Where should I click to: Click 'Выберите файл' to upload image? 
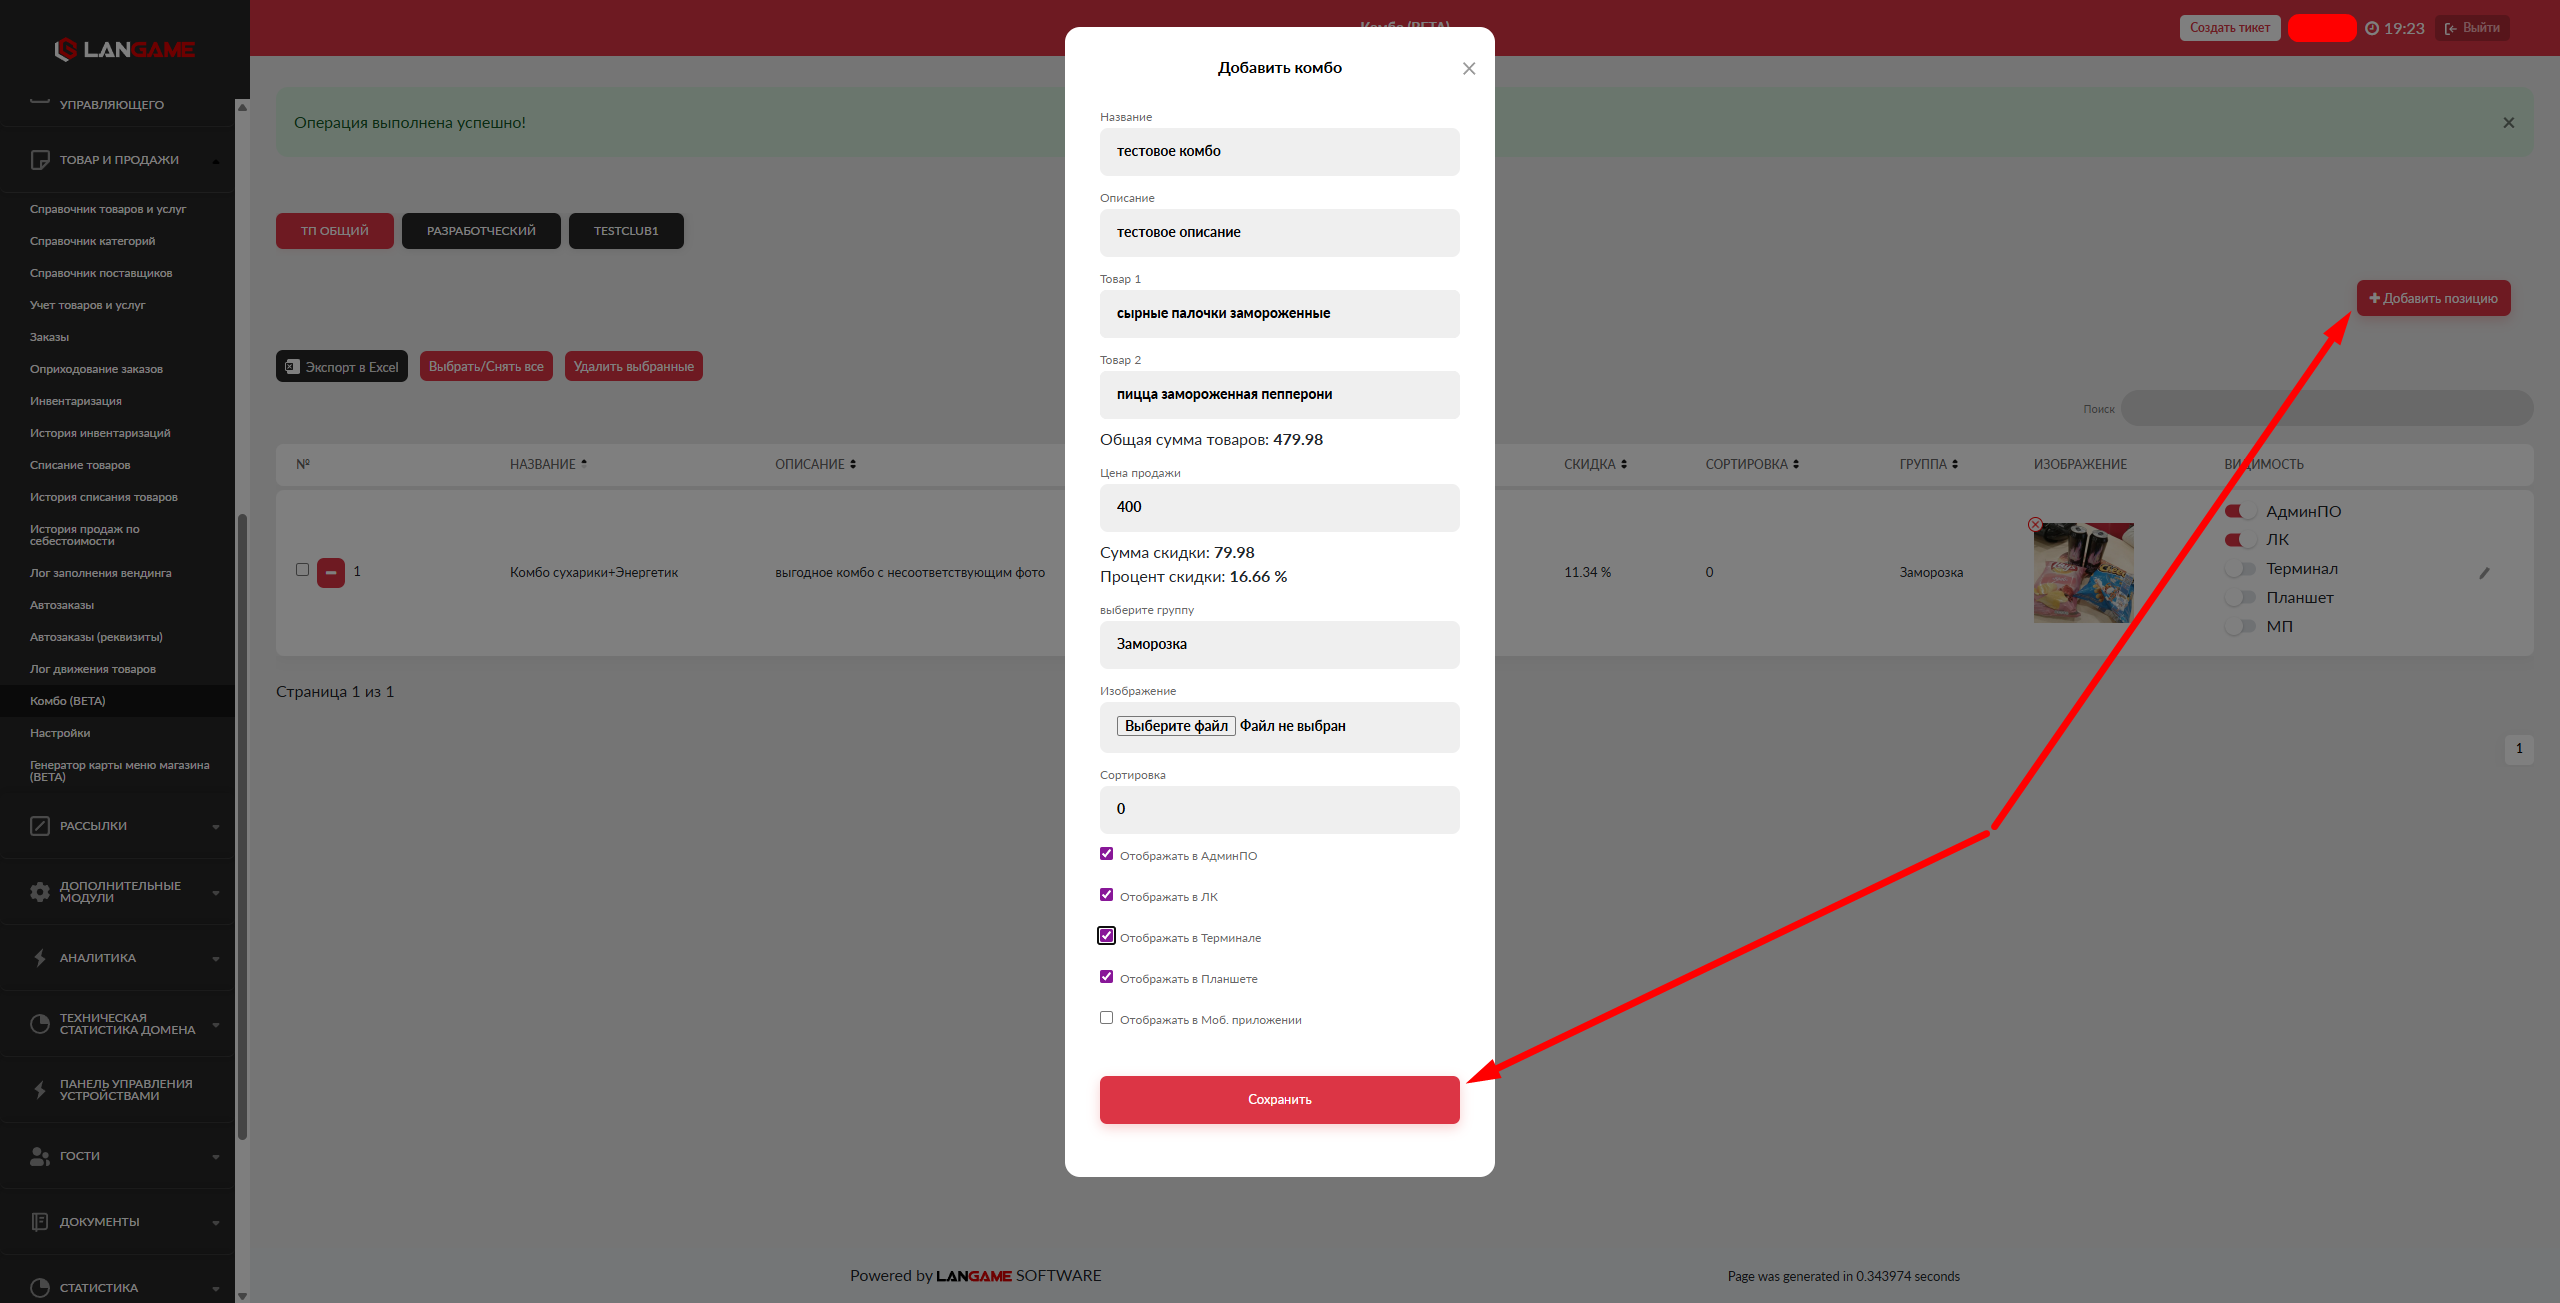click(1176, 726)
